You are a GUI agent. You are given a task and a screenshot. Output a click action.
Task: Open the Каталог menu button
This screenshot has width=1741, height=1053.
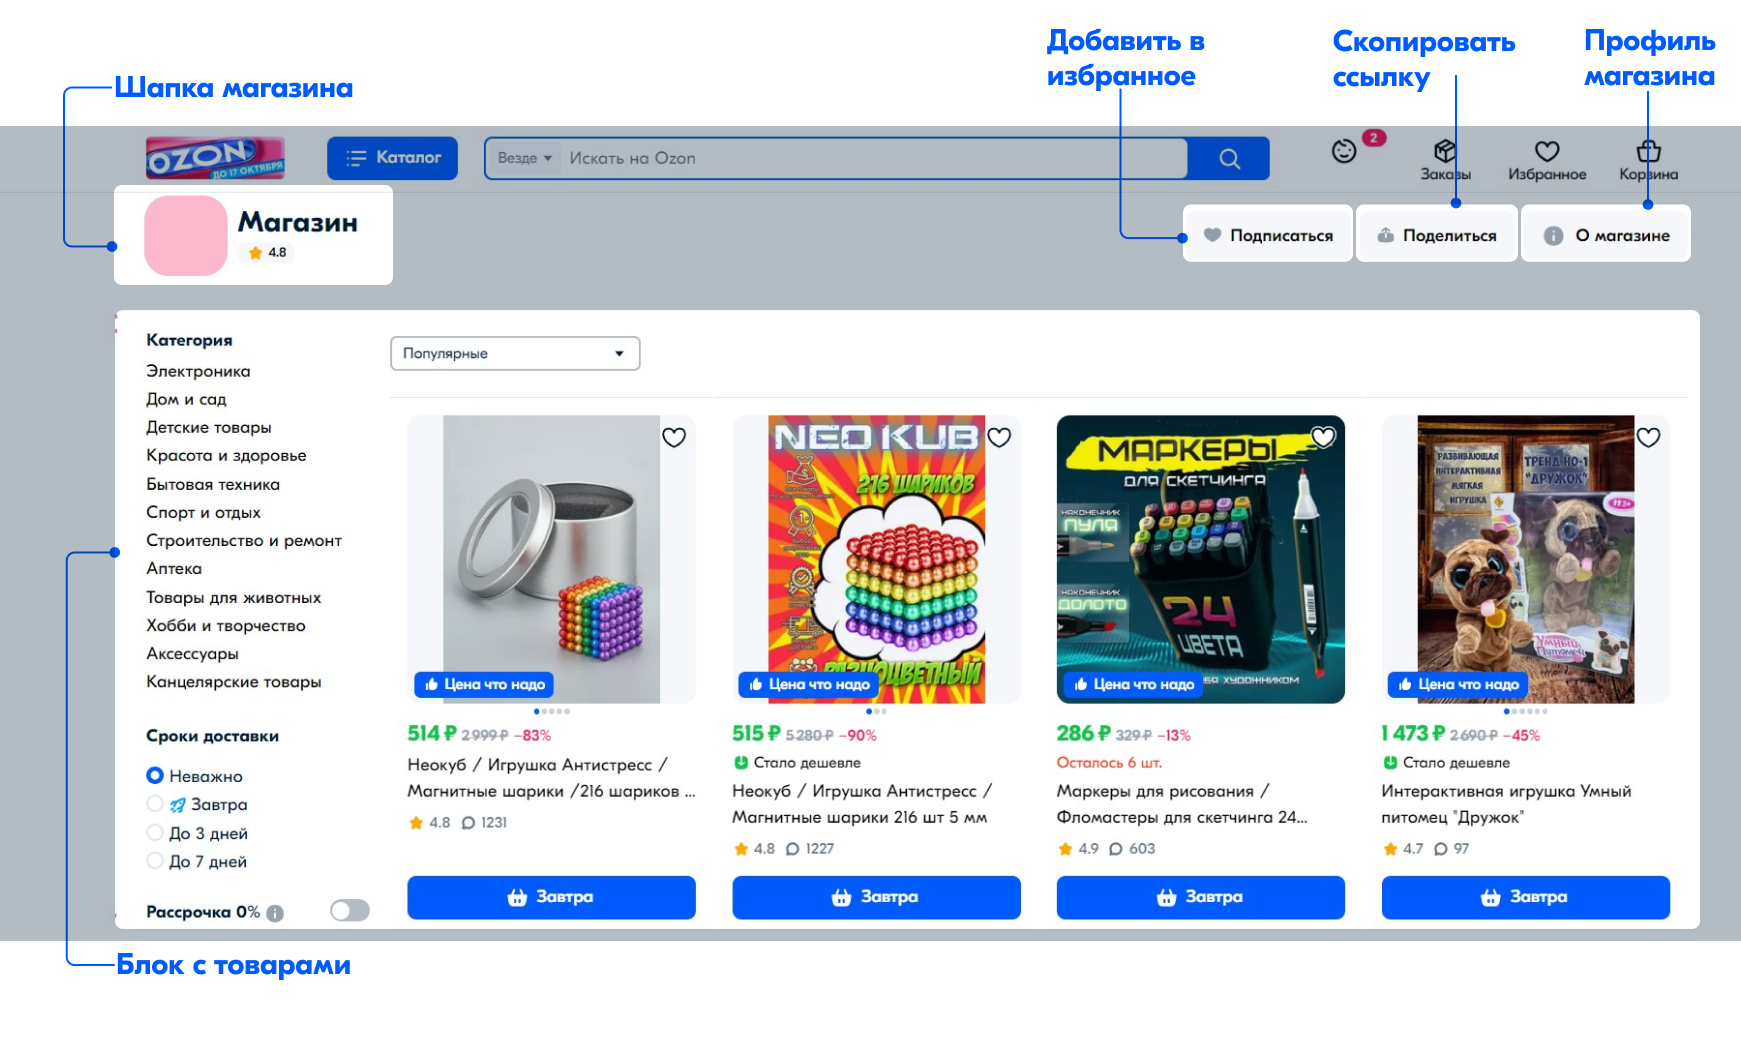point(392,158)
